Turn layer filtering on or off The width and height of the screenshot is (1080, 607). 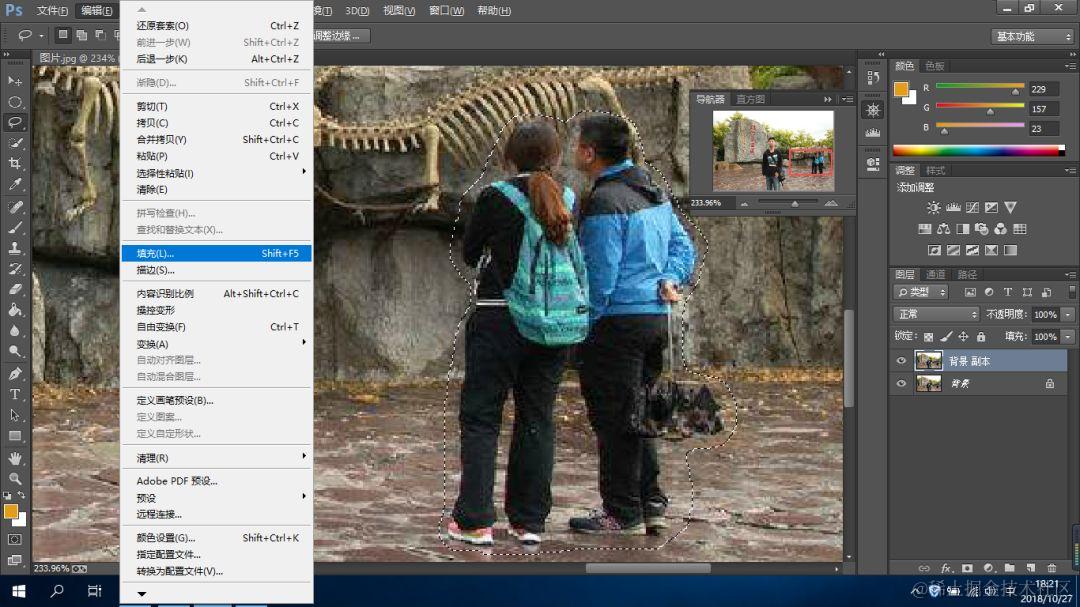click(1072, 292)
